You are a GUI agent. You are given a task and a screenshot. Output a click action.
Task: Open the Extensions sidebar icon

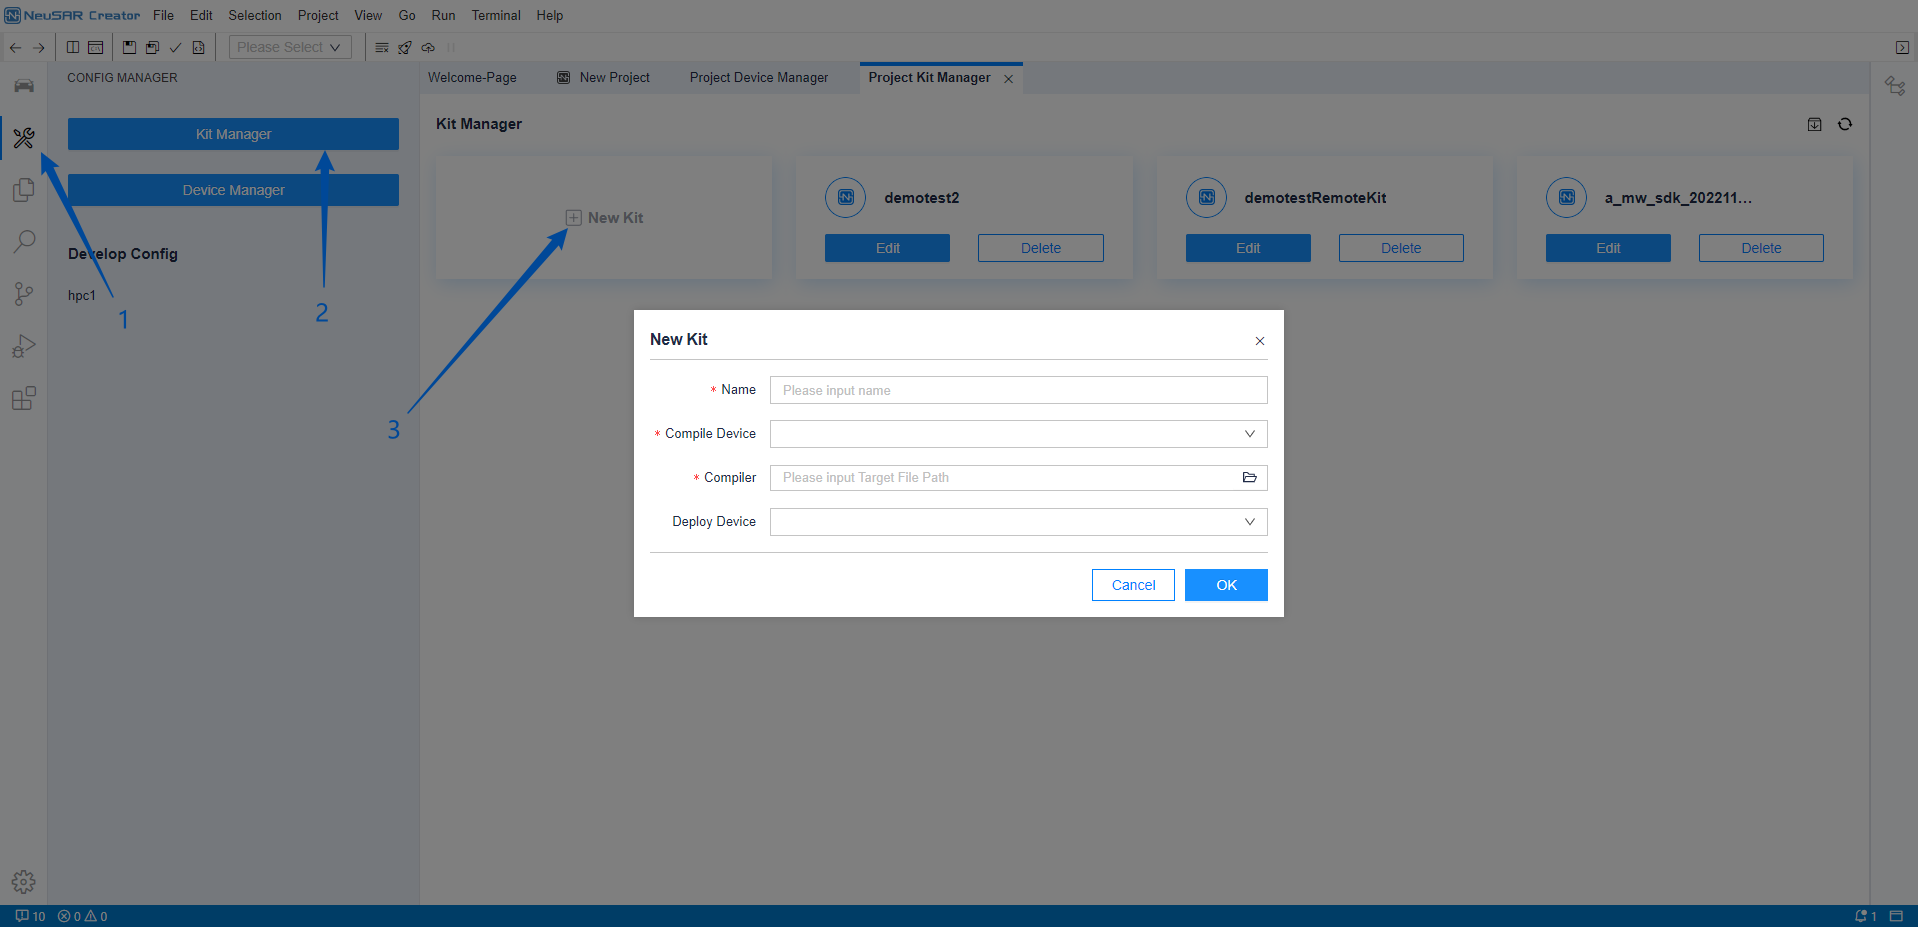coord(24,399)
